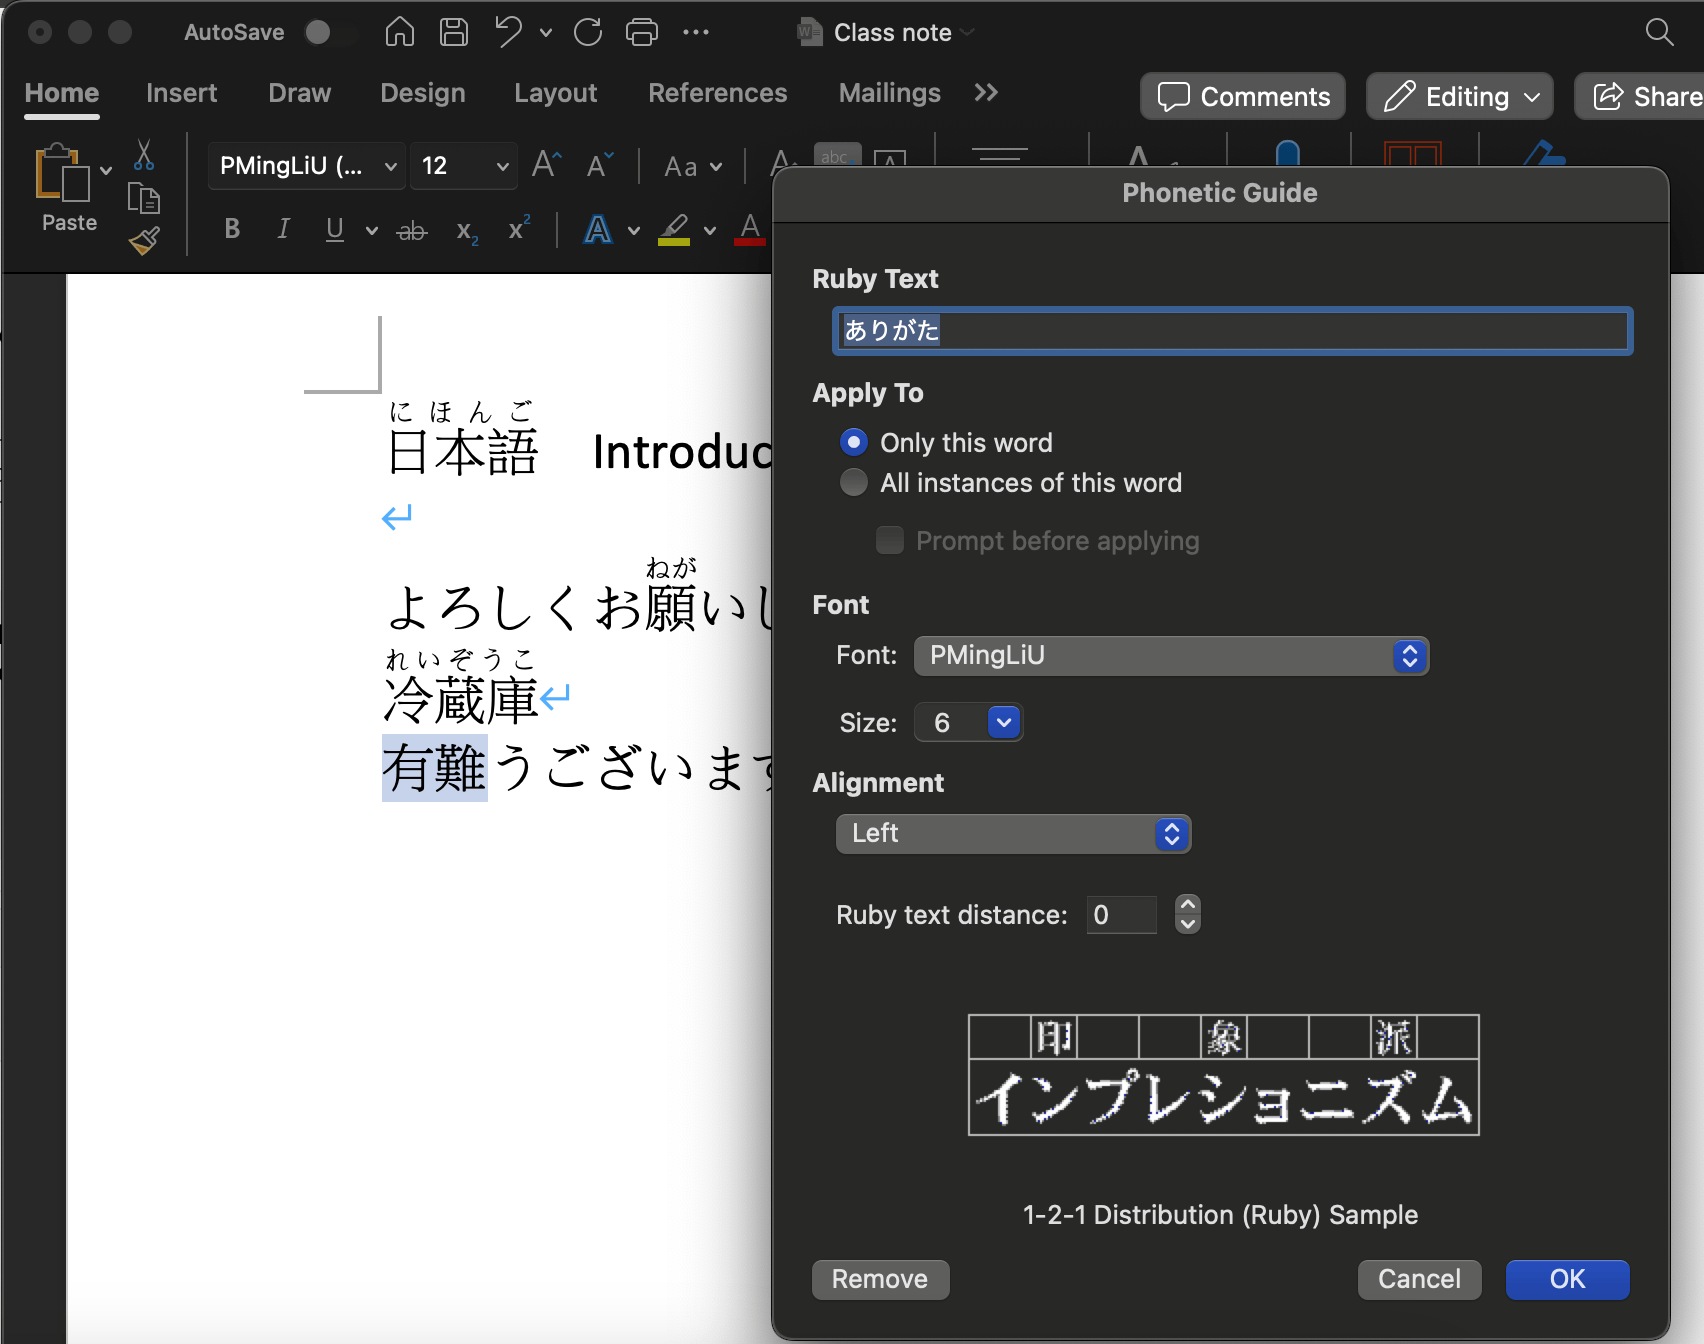Click the Redo circular arrow icon
This screenshot has width=1704, height=1344.
click(x=588, y=32)
